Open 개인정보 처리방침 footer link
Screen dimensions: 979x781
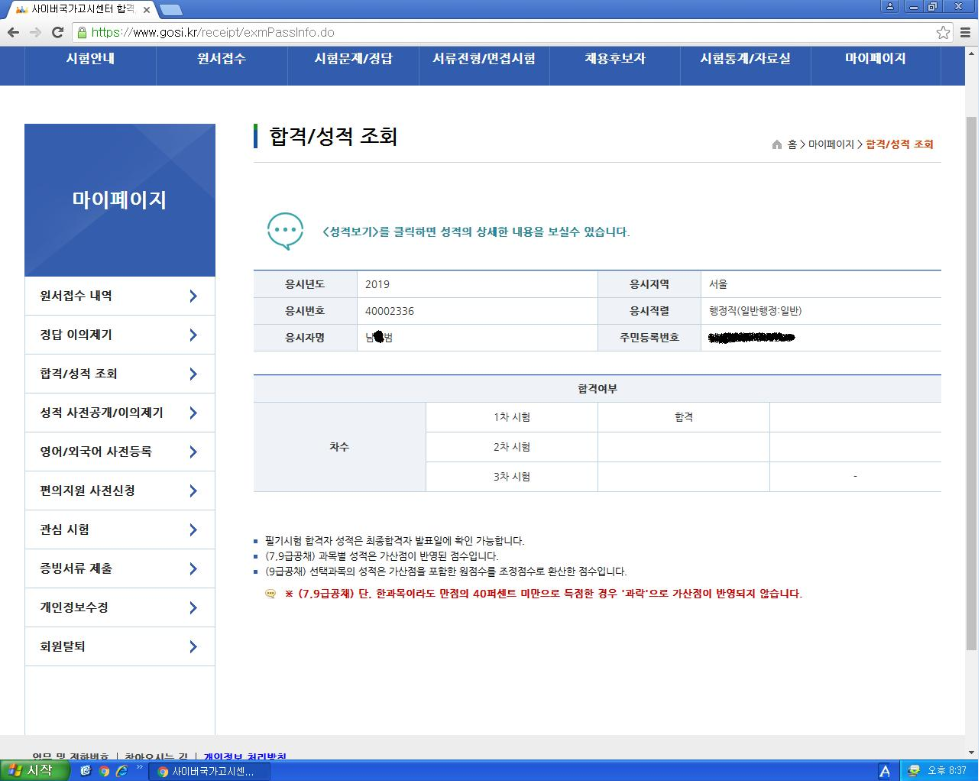click(245, 757)
